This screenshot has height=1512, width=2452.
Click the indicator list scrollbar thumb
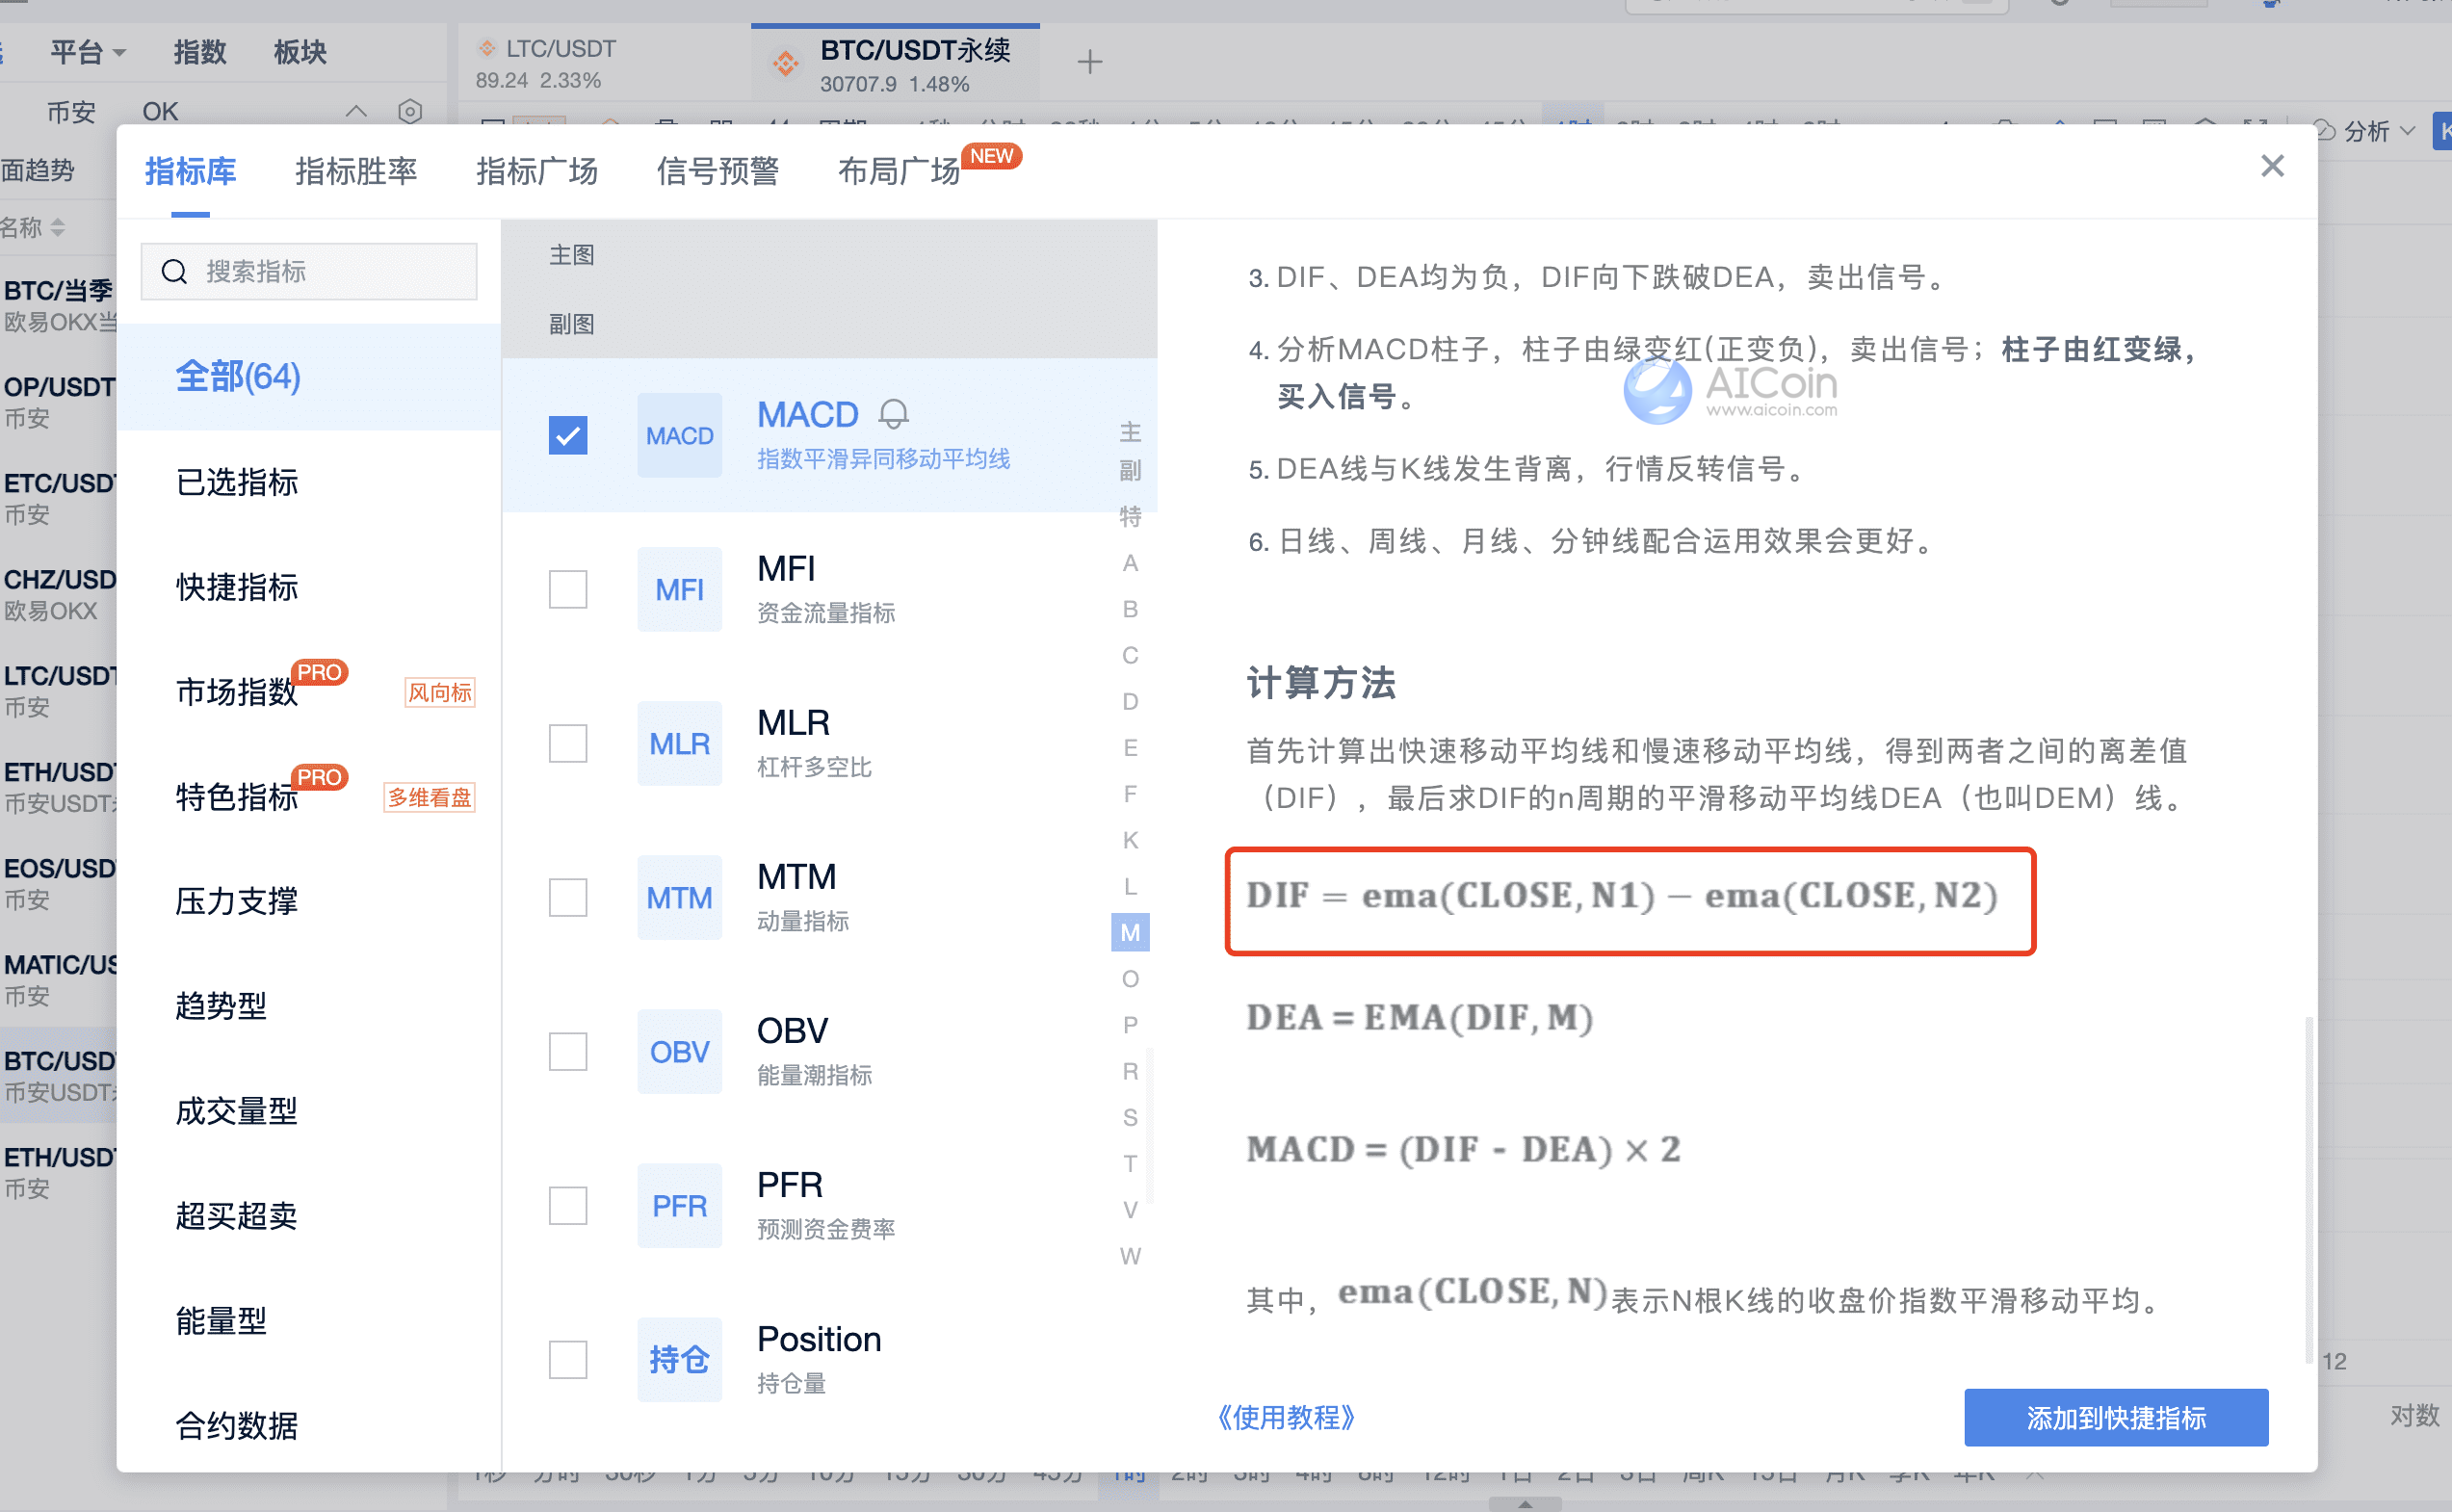1150,1125
